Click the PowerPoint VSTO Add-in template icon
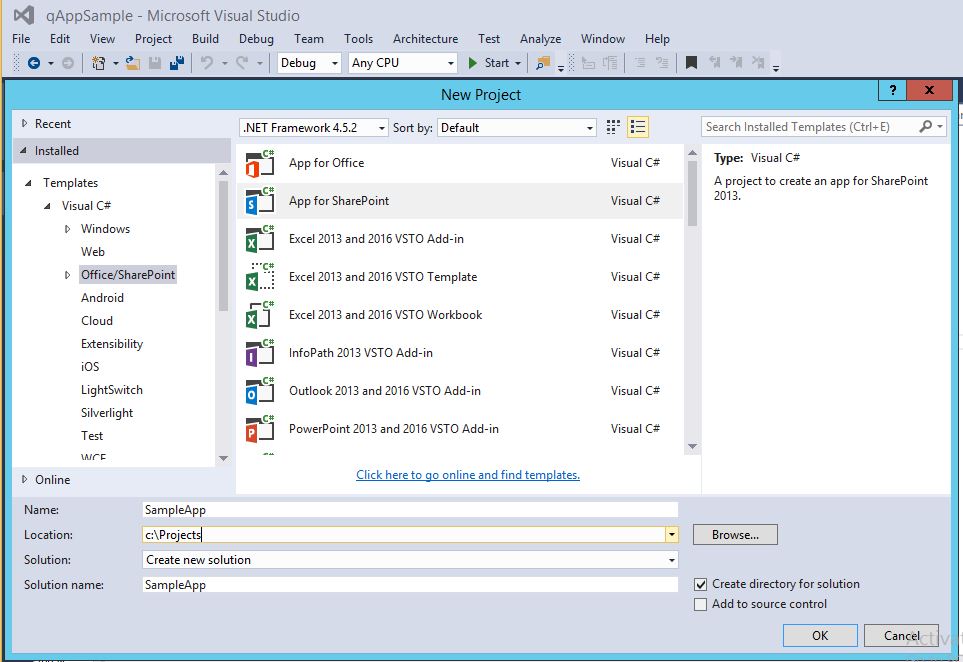The width and height of the screenshot is (963, 662). coord(260,429)
